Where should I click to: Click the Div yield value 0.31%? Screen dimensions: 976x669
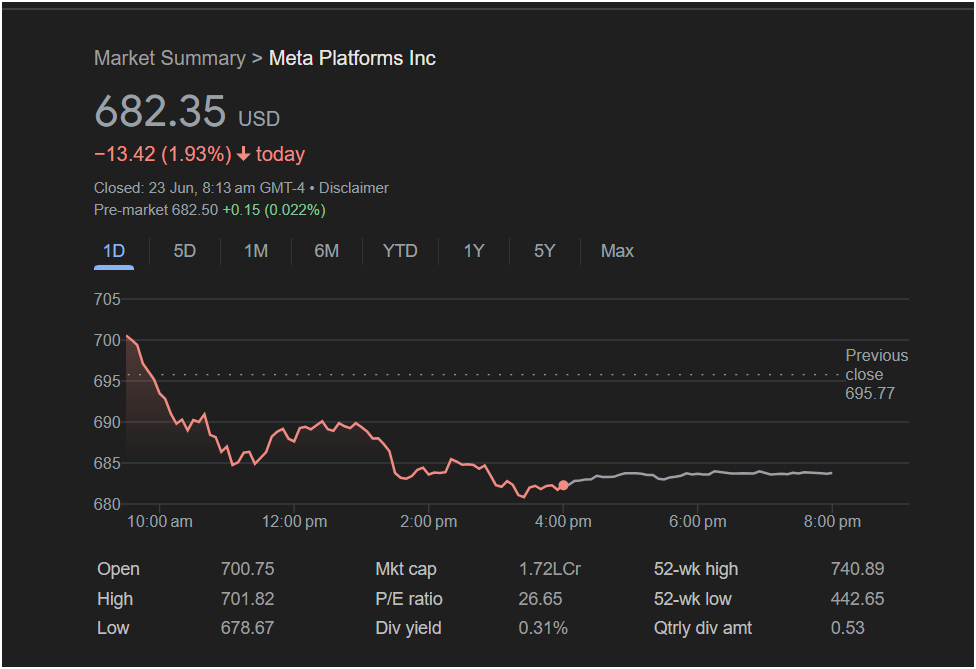pyautogui.click(x=543, y=628)
